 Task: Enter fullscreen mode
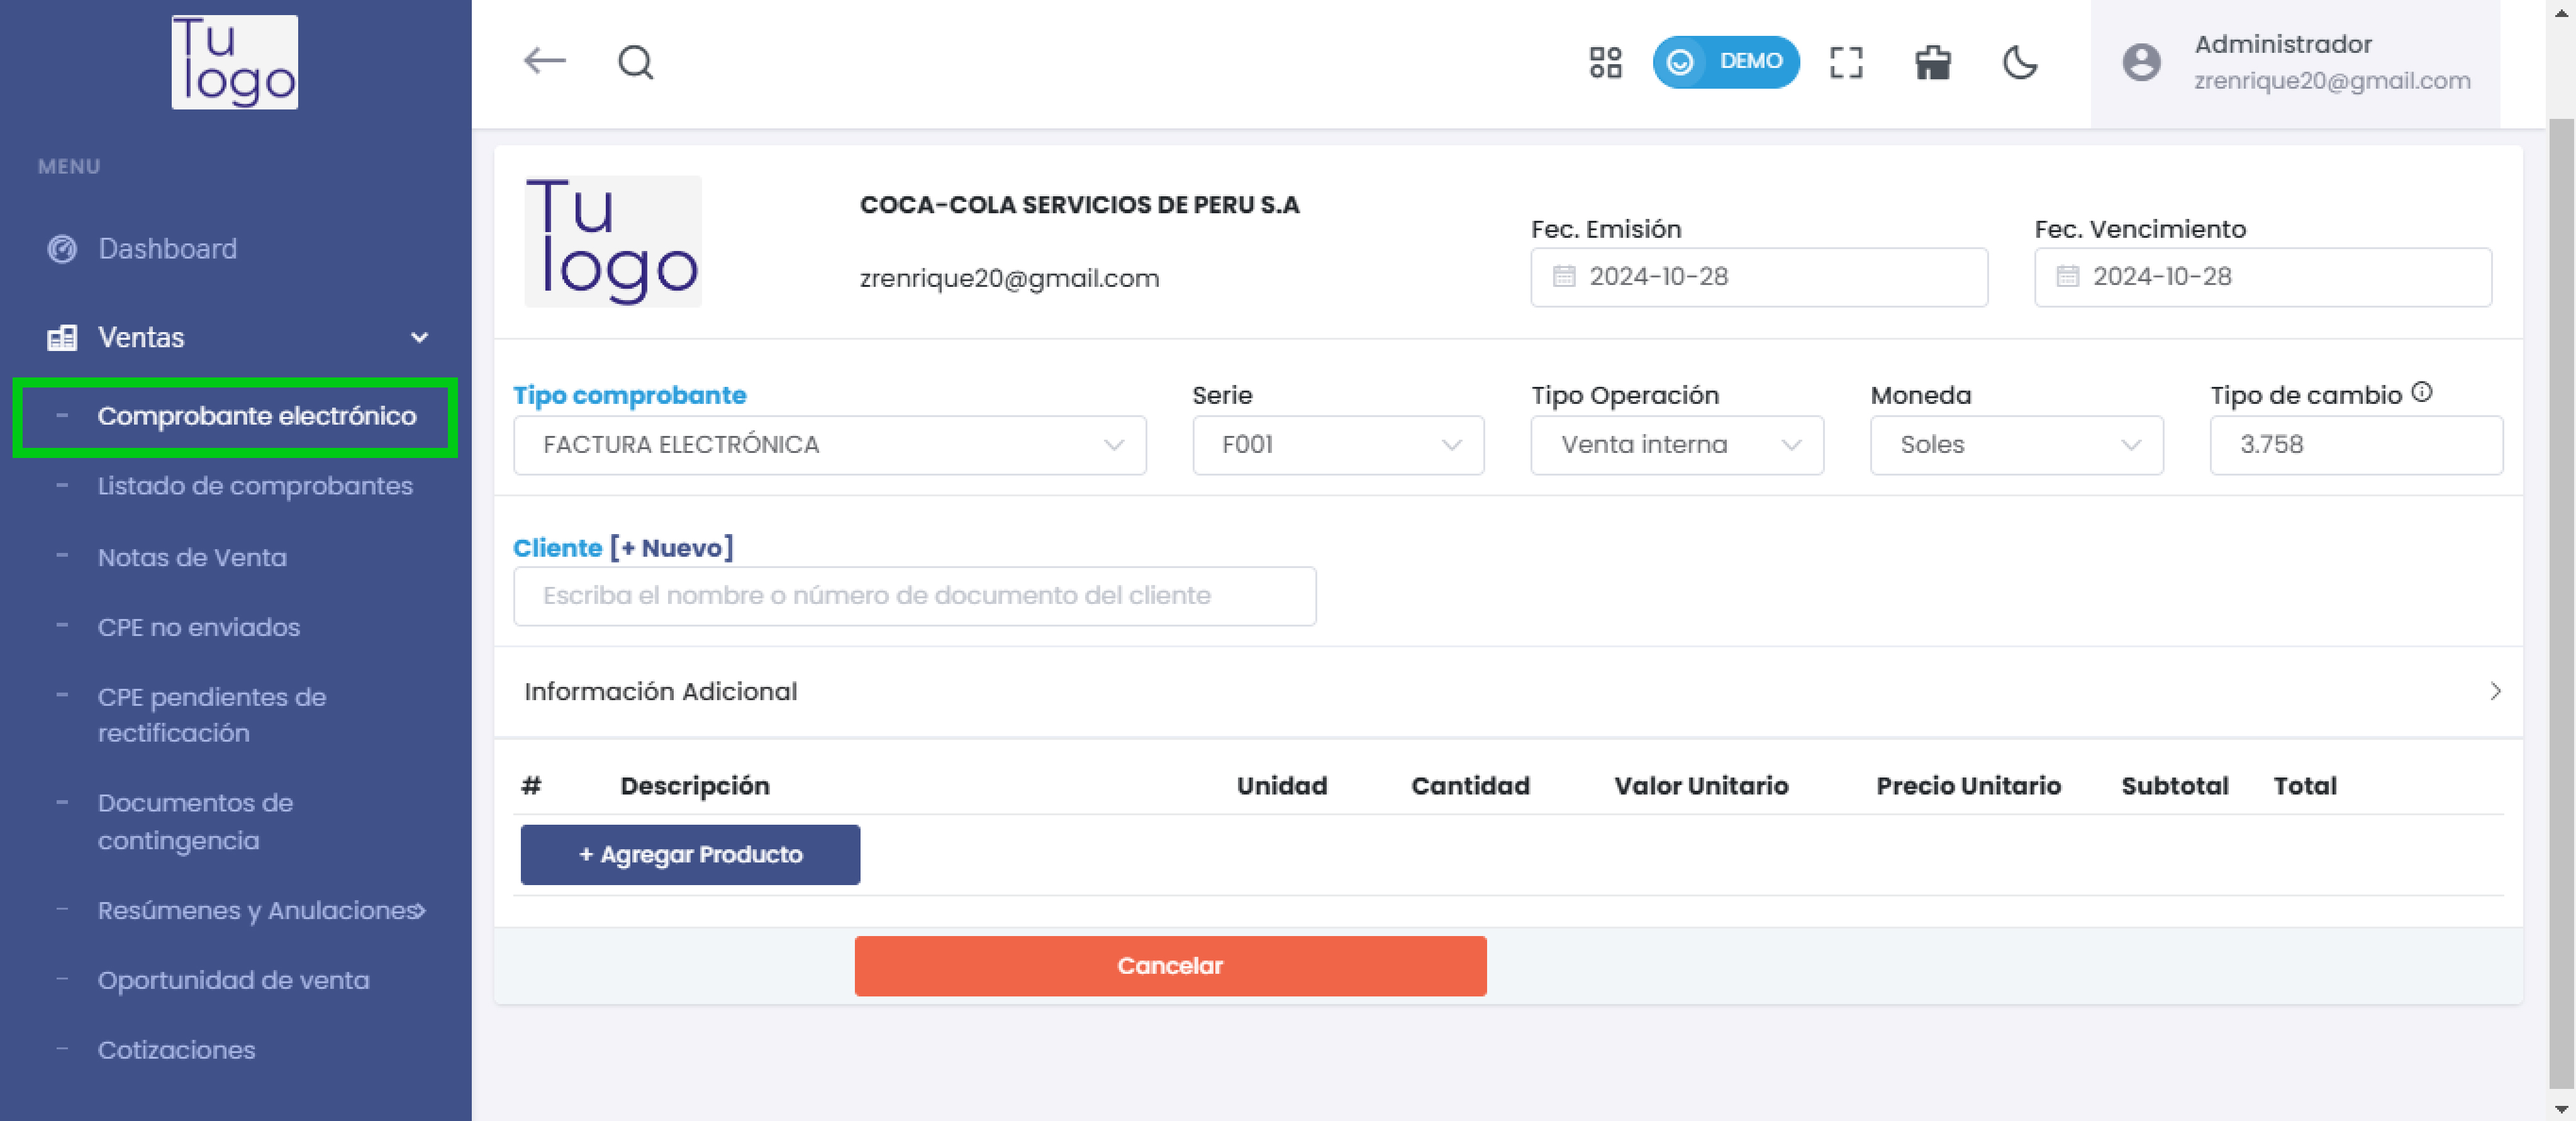pos(1846,62)
